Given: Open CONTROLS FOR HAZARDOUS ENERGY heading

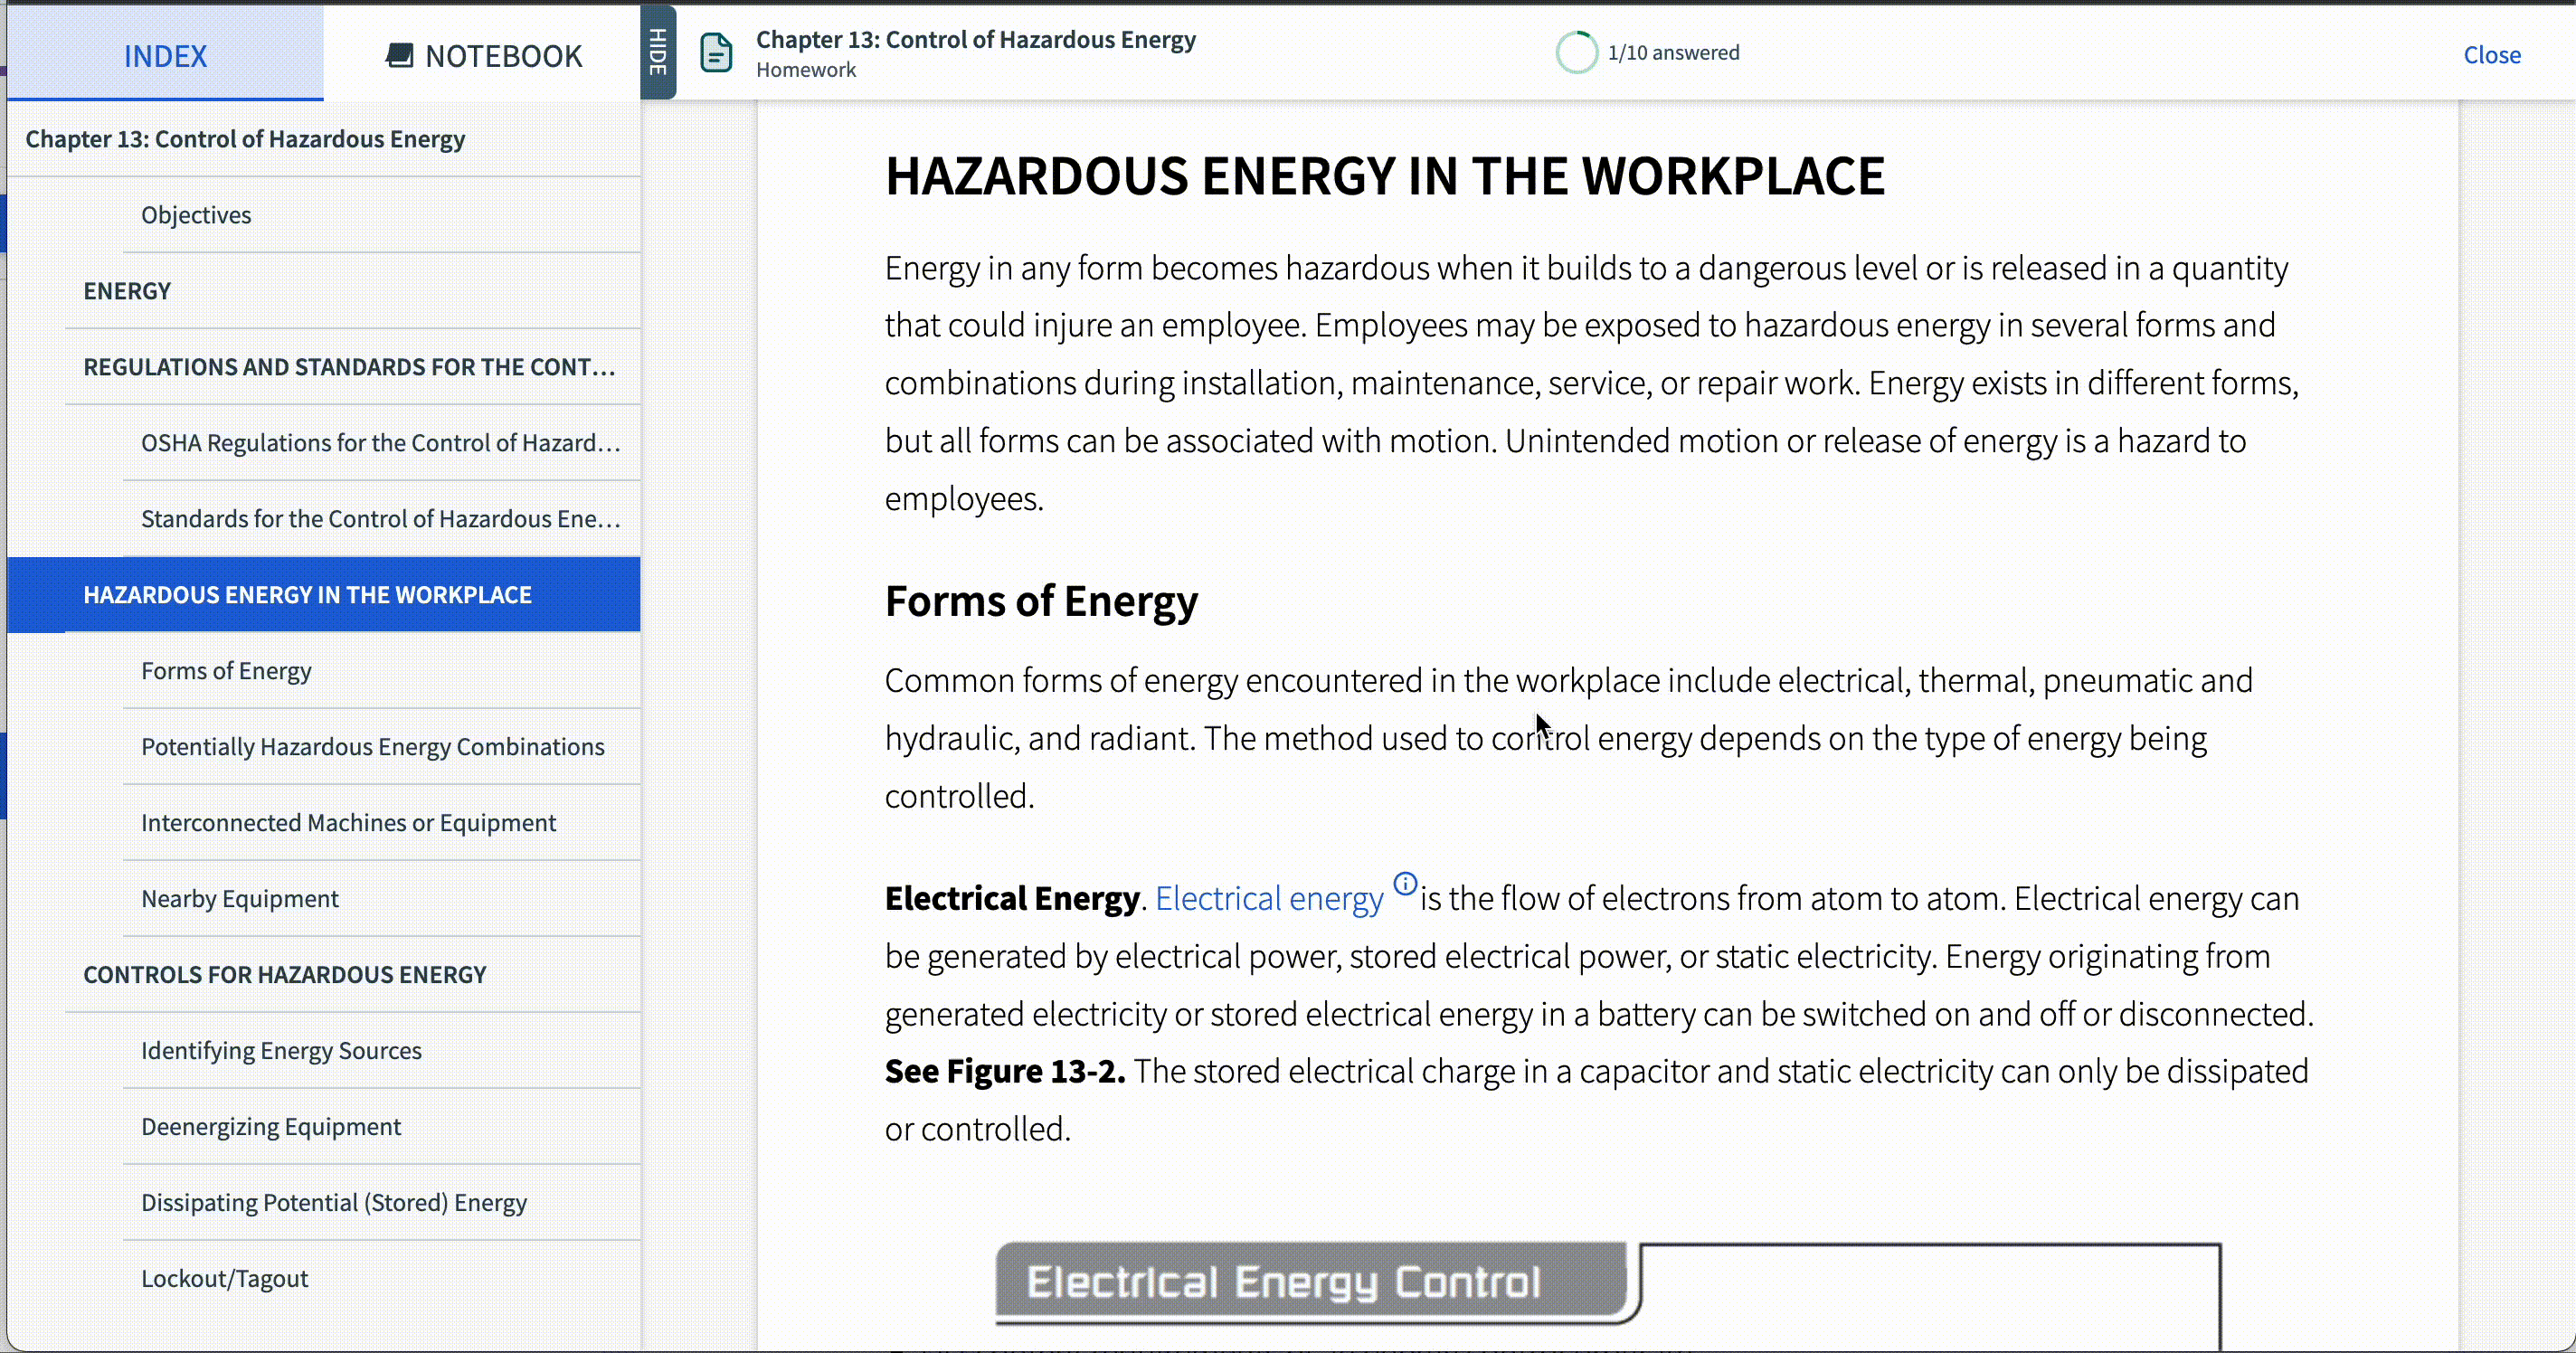Looking at the screenshot, I should (284, 973).
